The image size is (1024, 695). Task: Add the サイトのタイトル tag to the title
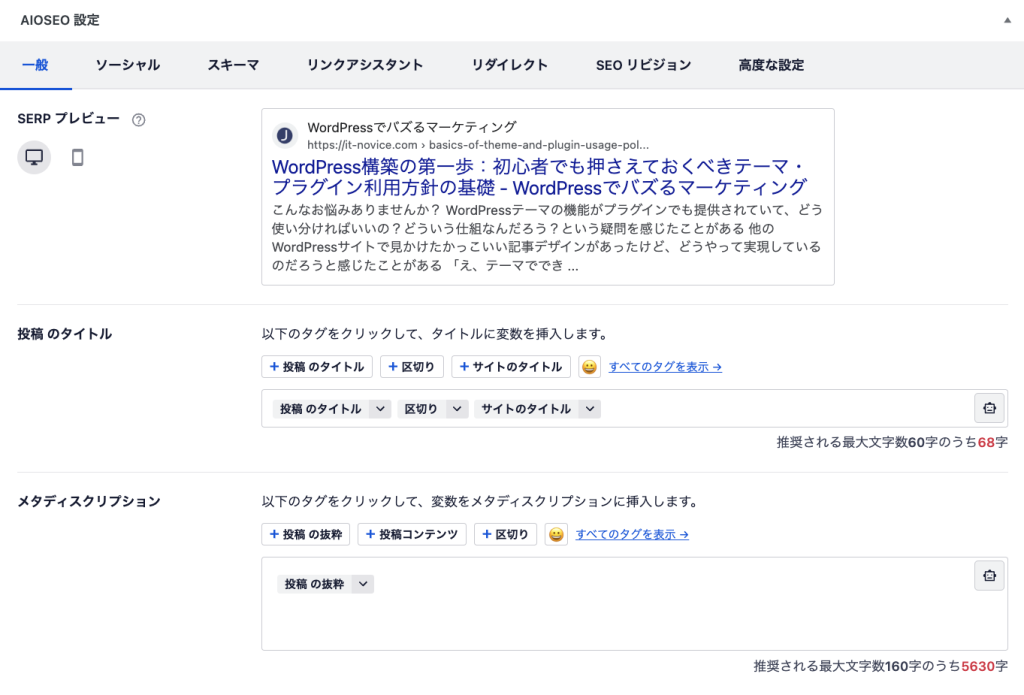(510, 366)
